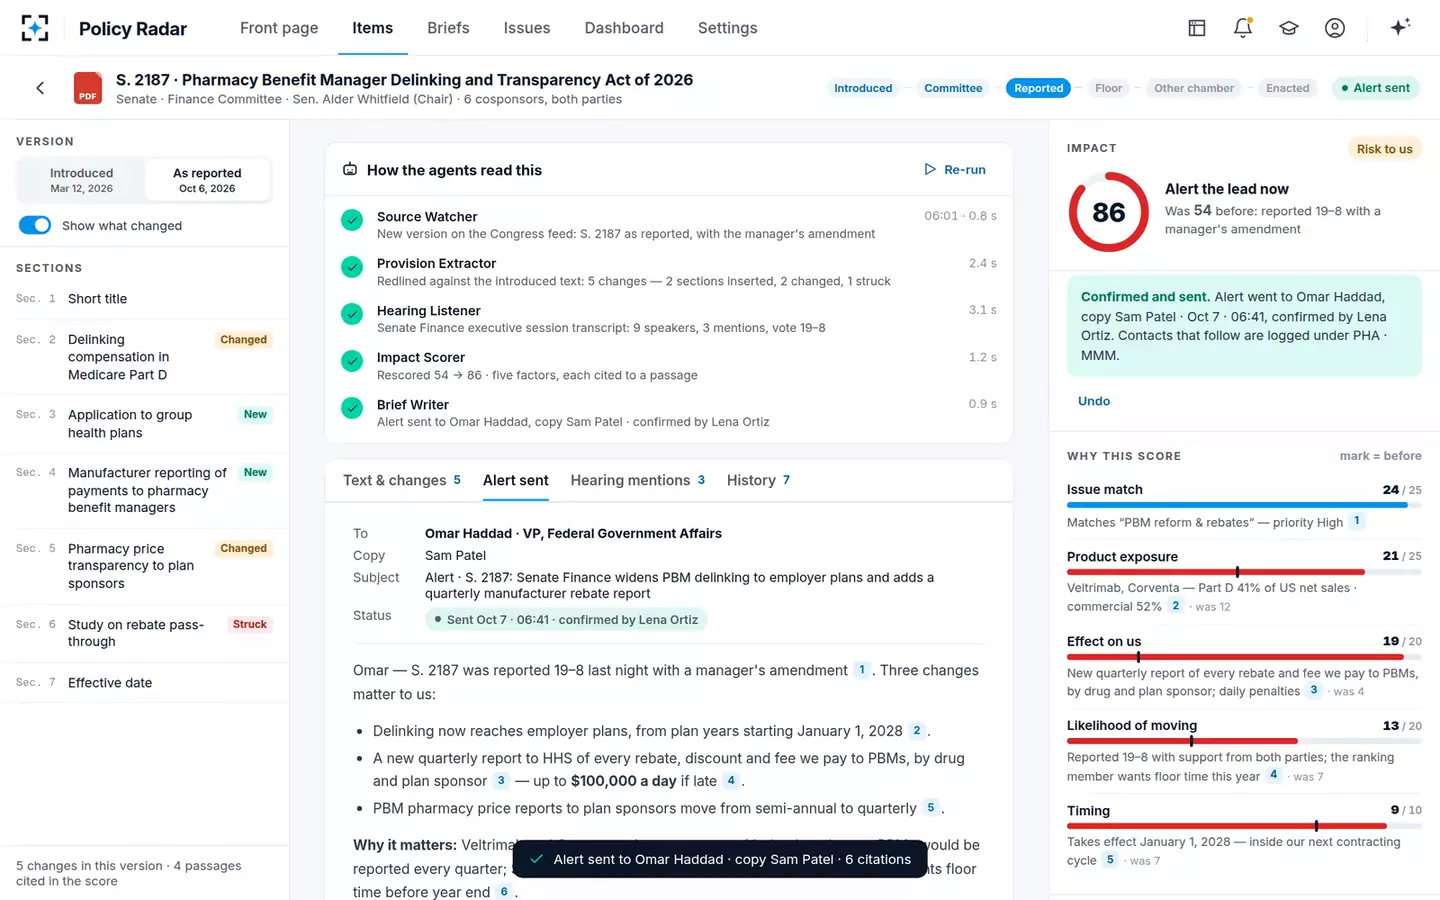
Task: Click the Product exposure score bar
Action: pyautogui.click(x=1244, y=572)
